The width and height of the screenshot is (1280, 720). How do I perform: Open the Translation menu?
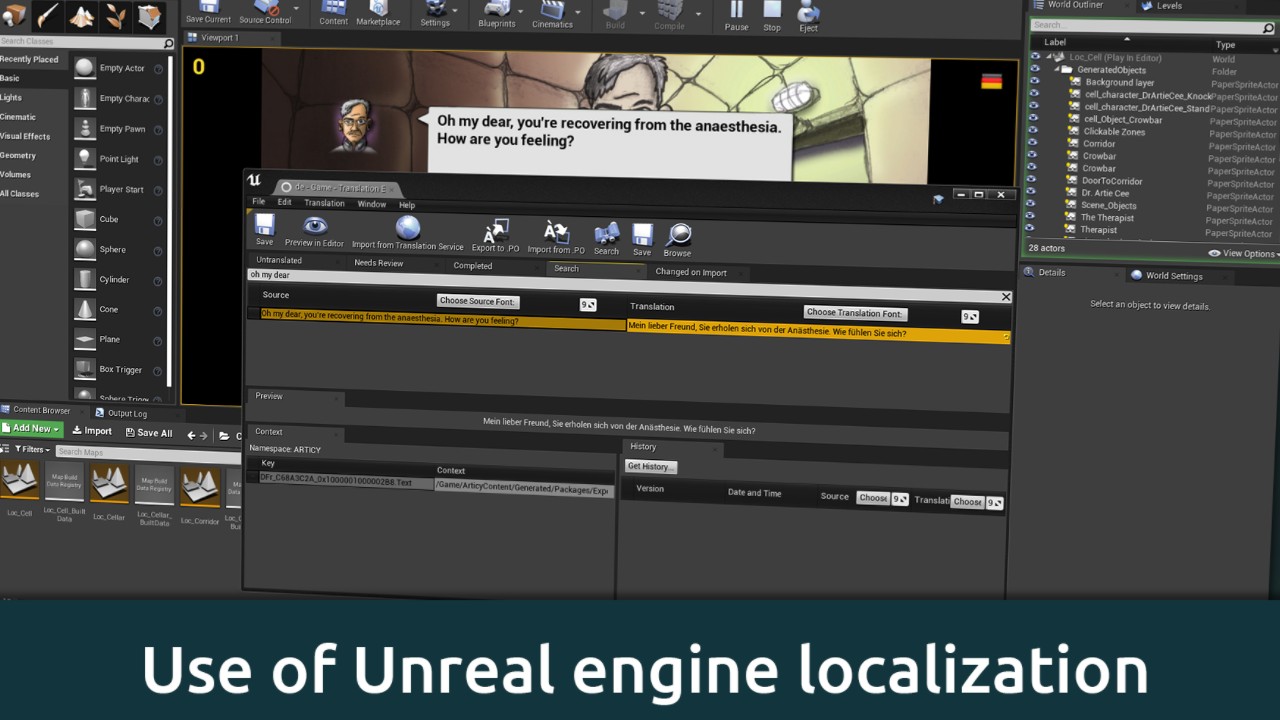click(x=324, y=203)
